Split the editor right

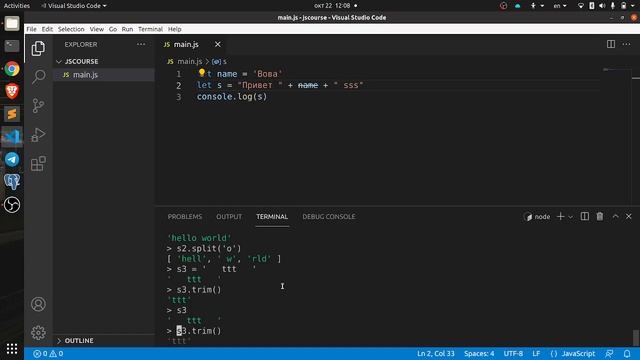[611, 44]
